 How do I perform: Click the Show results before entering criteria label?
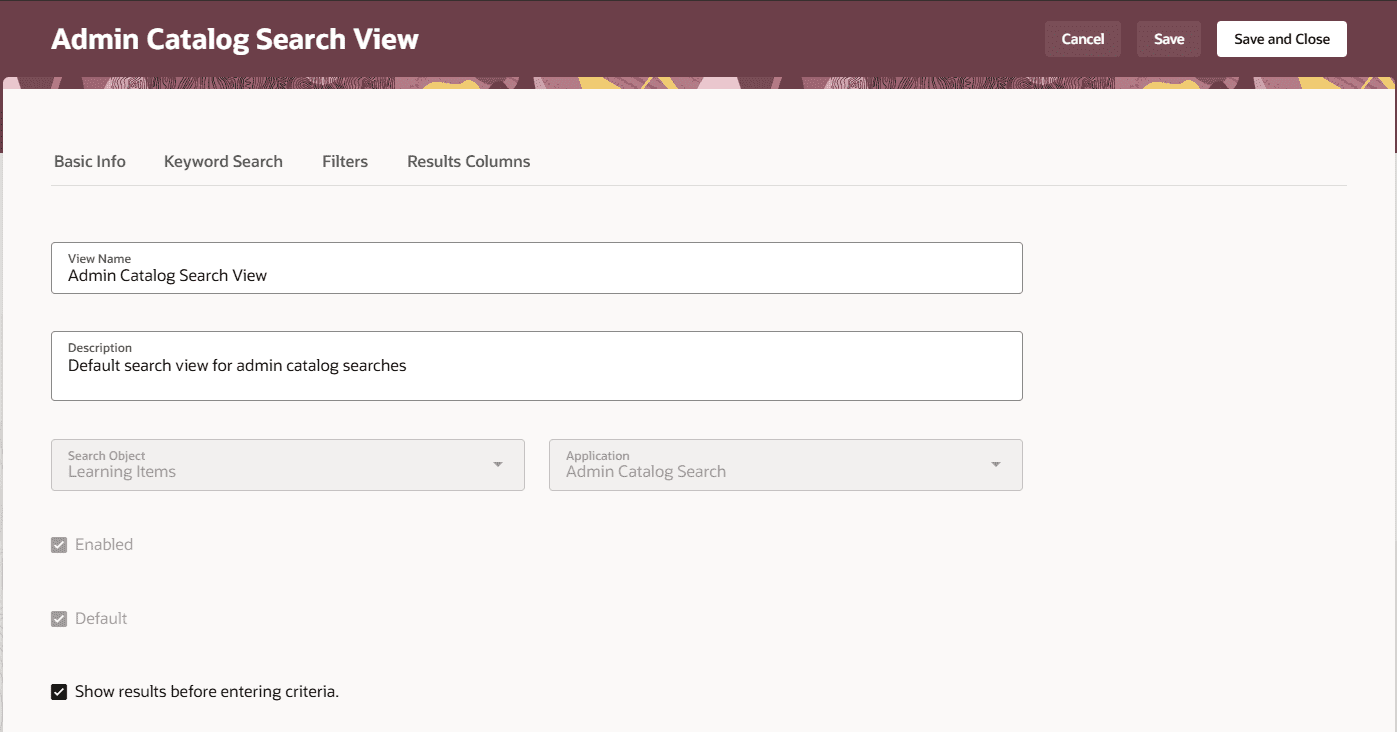(207, 692)
